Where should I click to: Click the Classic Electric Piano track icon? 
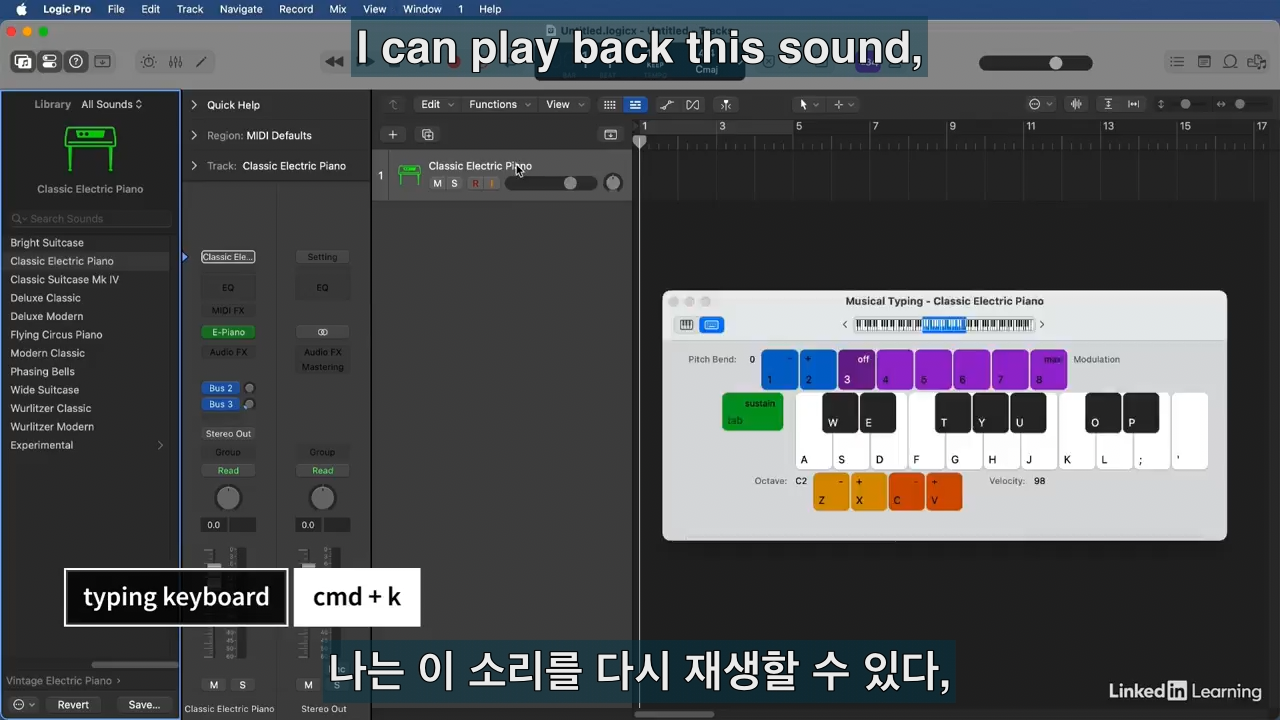point(409,175)
